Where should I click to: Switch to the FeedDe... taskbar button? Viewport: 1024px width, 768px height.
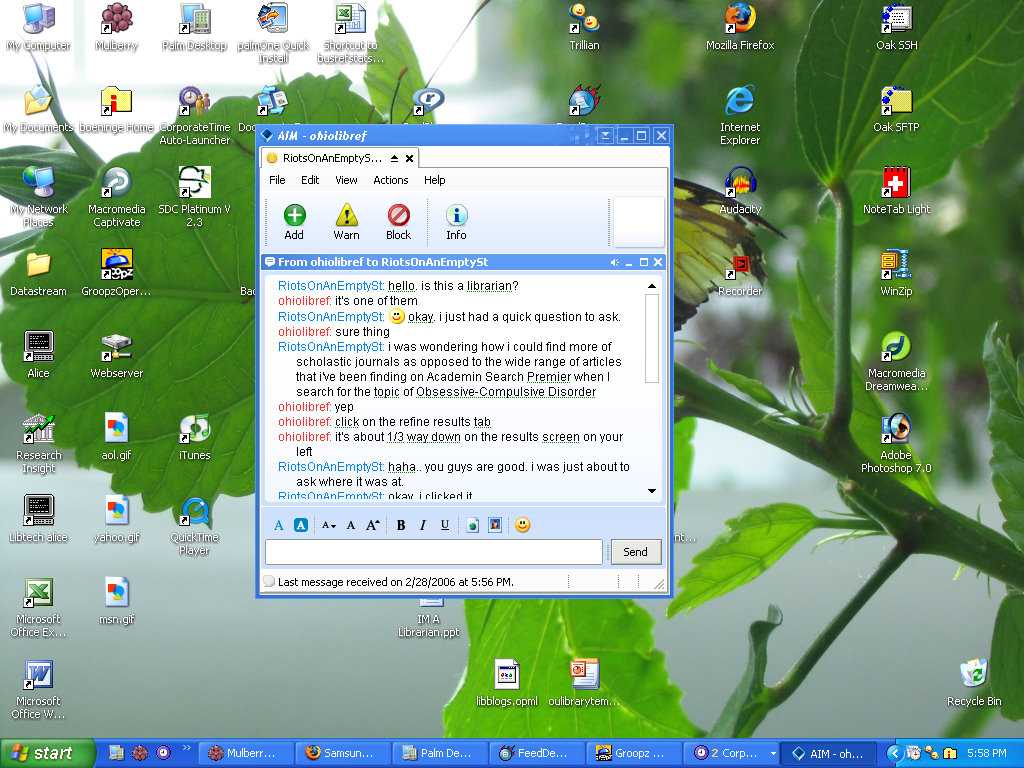[x=536, y=754]
